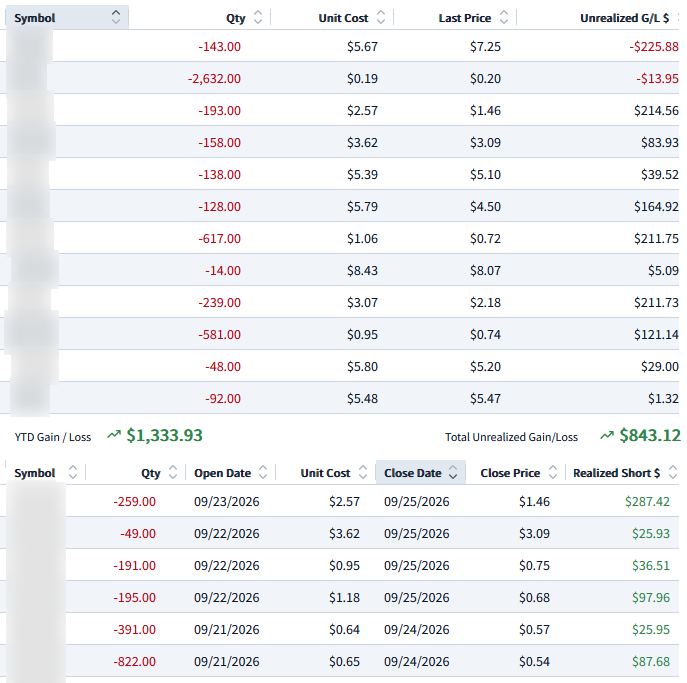Screen dimensions: 687x683
Task: Click the $97.96 realized value
Action: pos(651,597)
